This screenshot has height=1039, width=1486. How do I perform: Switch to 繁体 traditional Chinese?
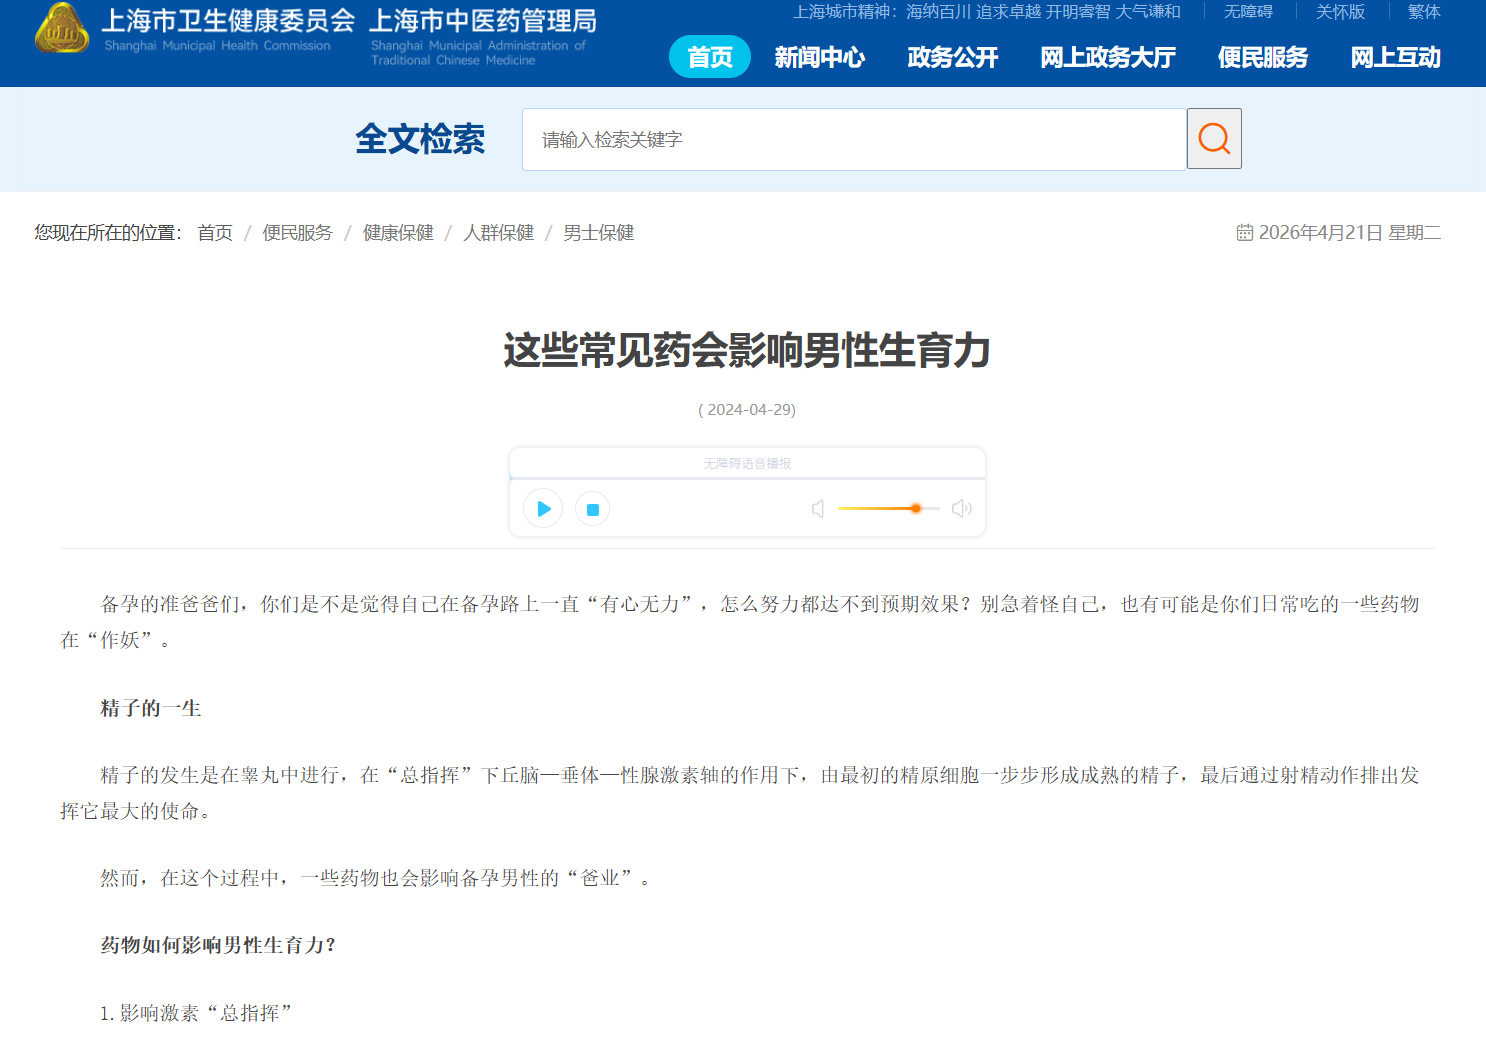click(1423, 12)
